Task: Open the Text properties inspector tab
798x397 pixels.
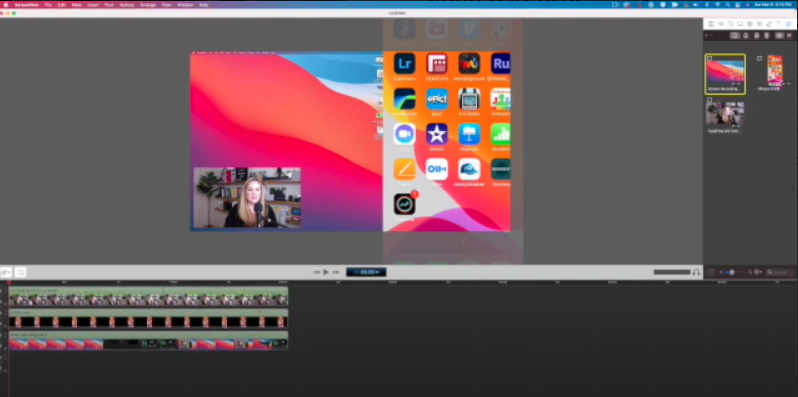Action: pos(779,24)
